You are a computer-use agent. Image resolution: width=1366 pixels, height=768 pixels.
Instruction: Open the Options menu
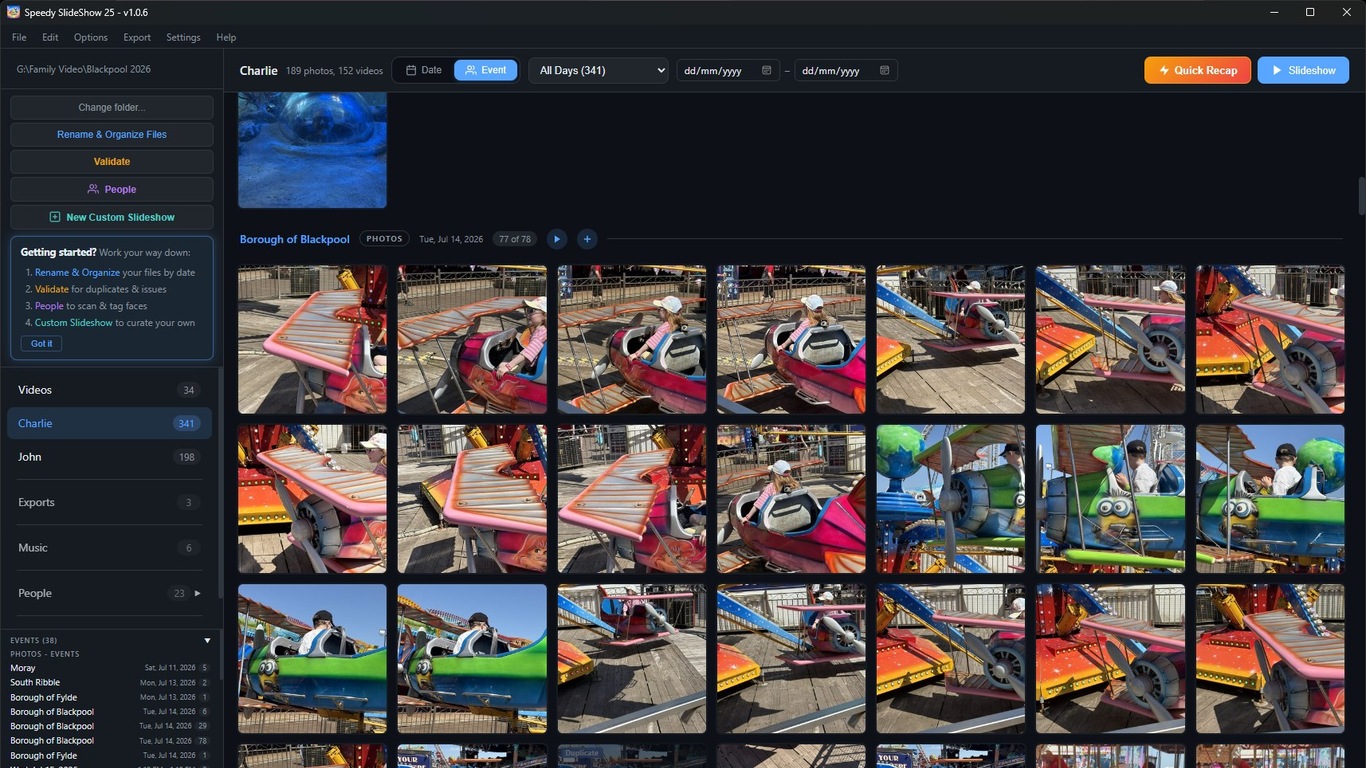click(x=91, y=37)
